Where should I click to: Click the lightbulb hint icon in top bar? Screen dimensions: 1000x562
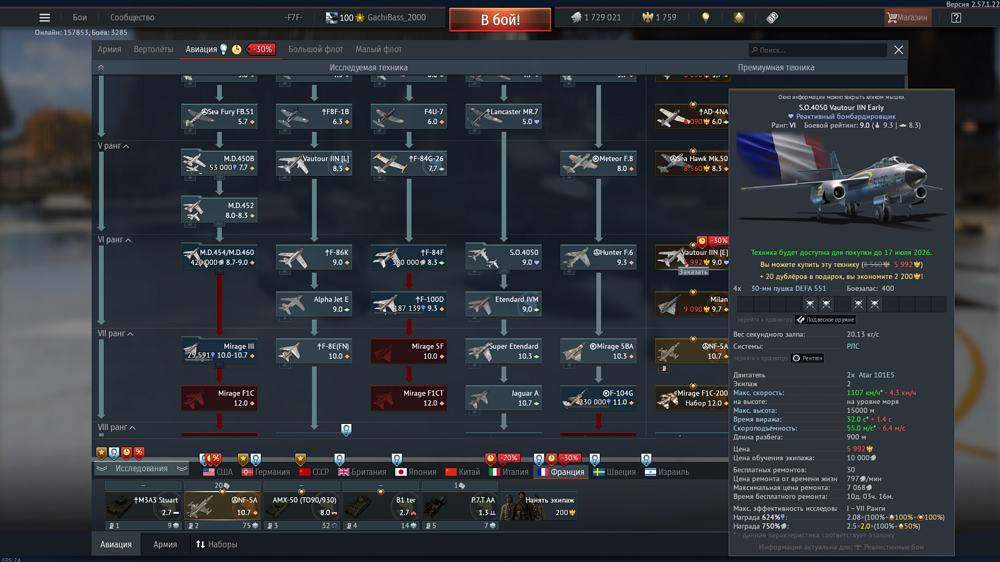click(705, 18)
